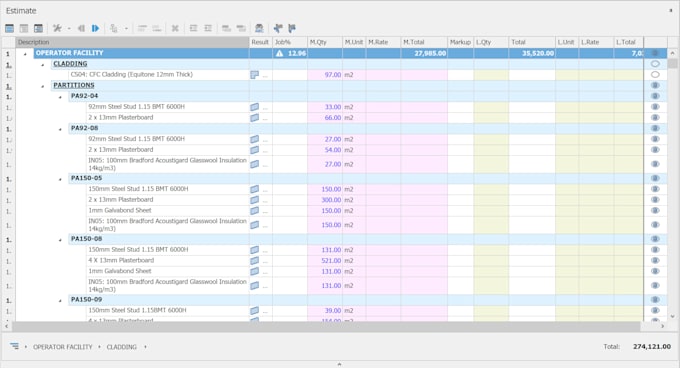Viewport: 680px width, 368px height.
Task: Collapse the PA150-08 subgroup
Action: click(60, 240)
